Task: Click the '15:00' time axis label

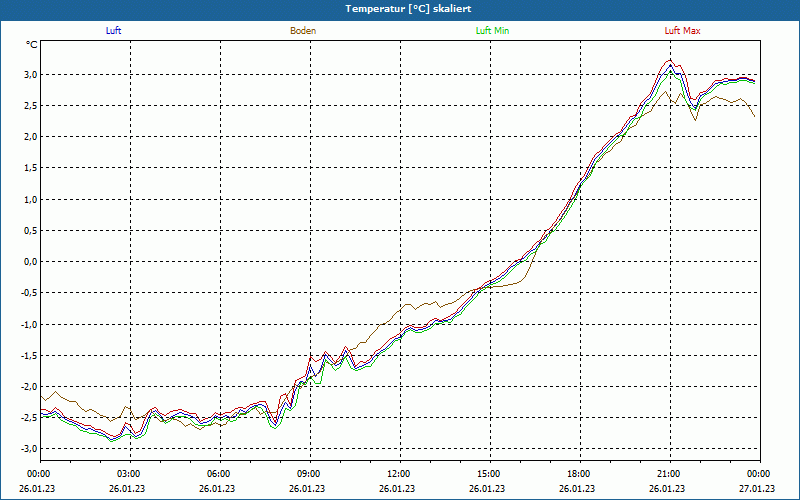Action: pyautogui.click(x=488, y=474)
